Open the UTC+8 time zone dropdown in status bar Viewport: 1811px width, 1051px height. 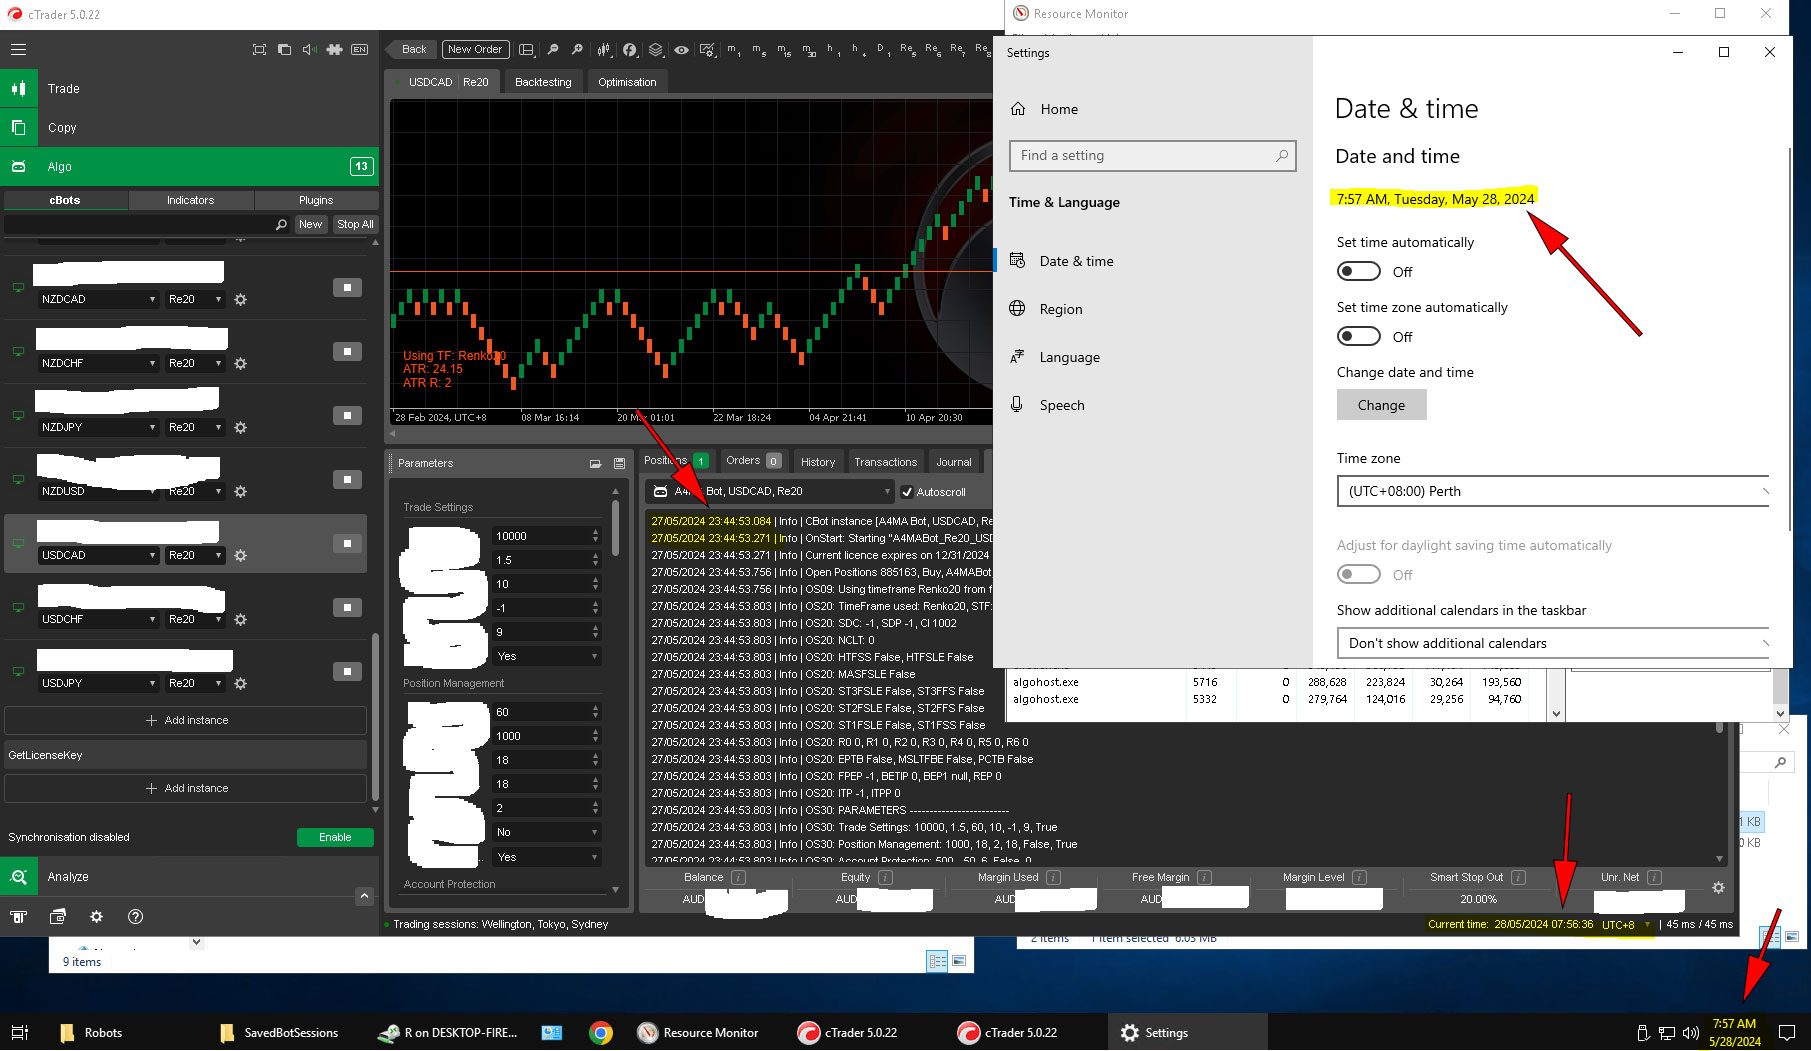point(1625,924)
